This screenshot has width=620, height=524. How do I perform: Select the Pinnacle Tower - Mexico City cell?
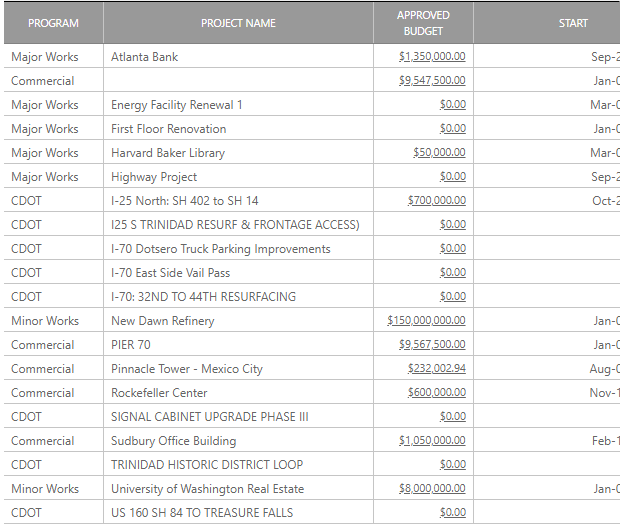(238, 369)
